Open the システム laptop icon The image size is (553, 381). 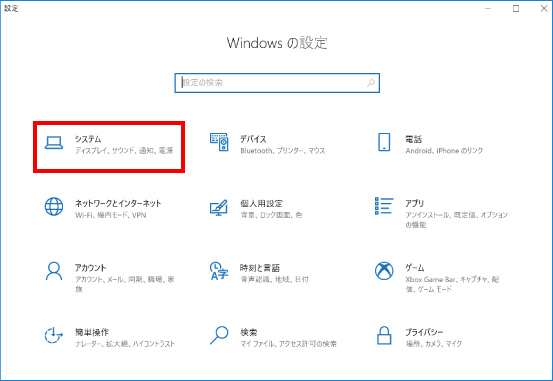click(x=54, y=143)
